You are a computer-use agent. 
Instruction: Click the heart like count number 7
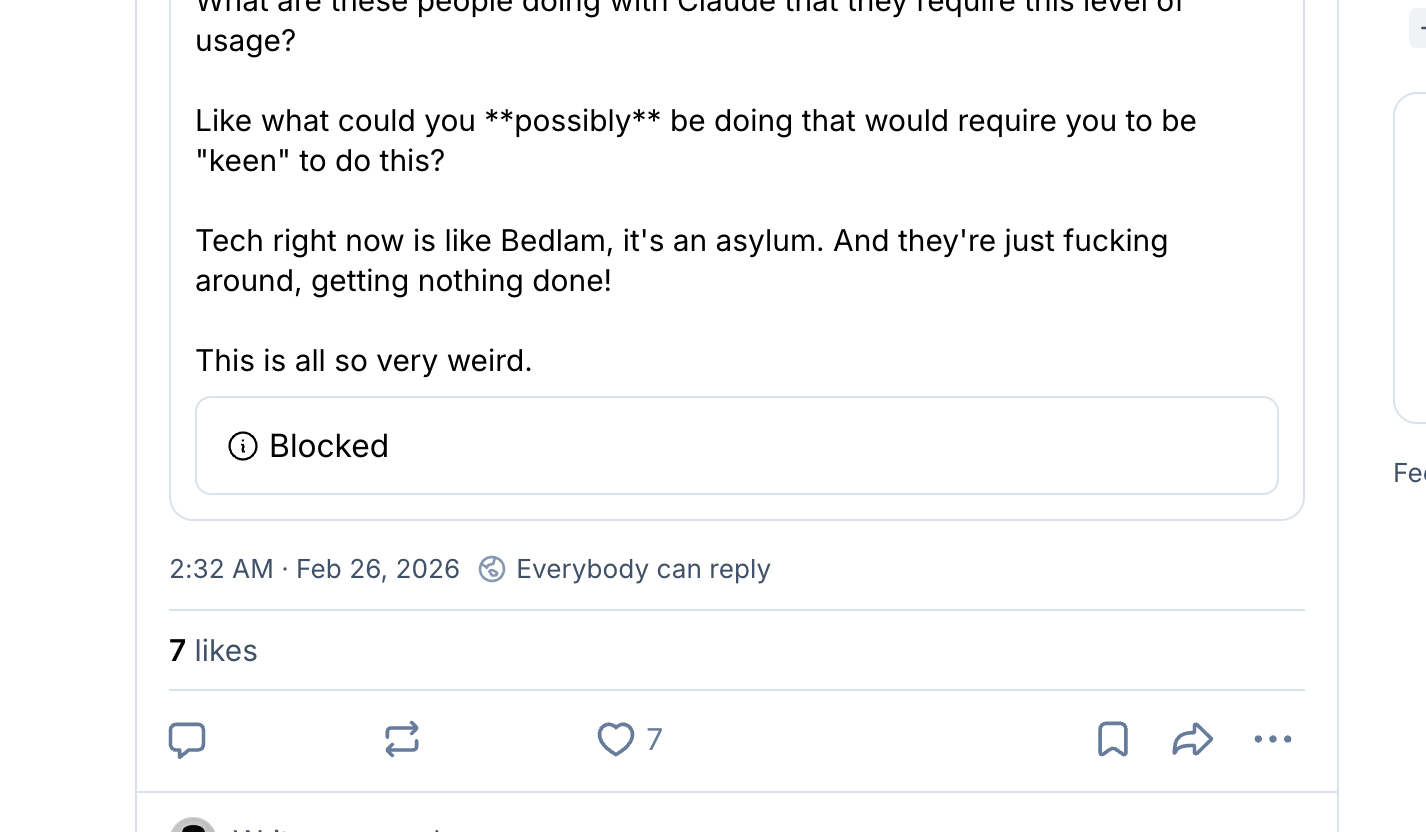click(x=654, y=739)
